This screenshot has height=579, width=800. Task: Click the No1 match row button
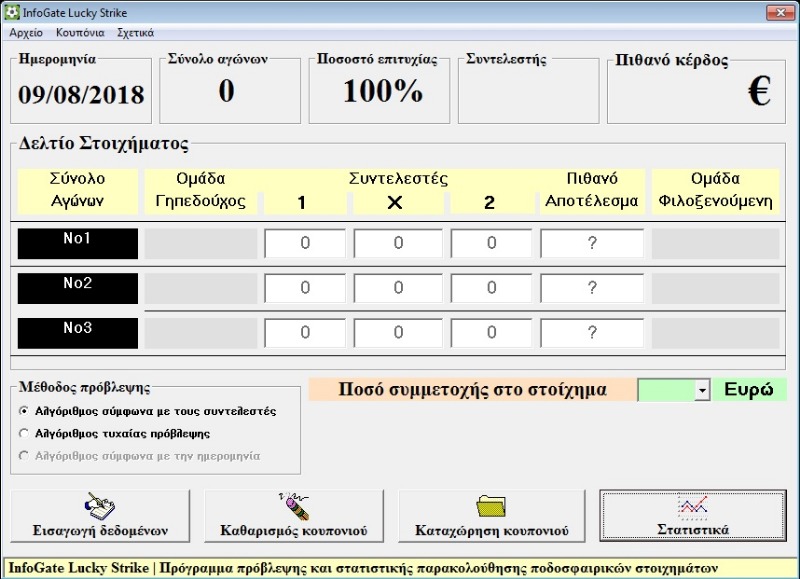pyautogui.click(x=78, y=243)
